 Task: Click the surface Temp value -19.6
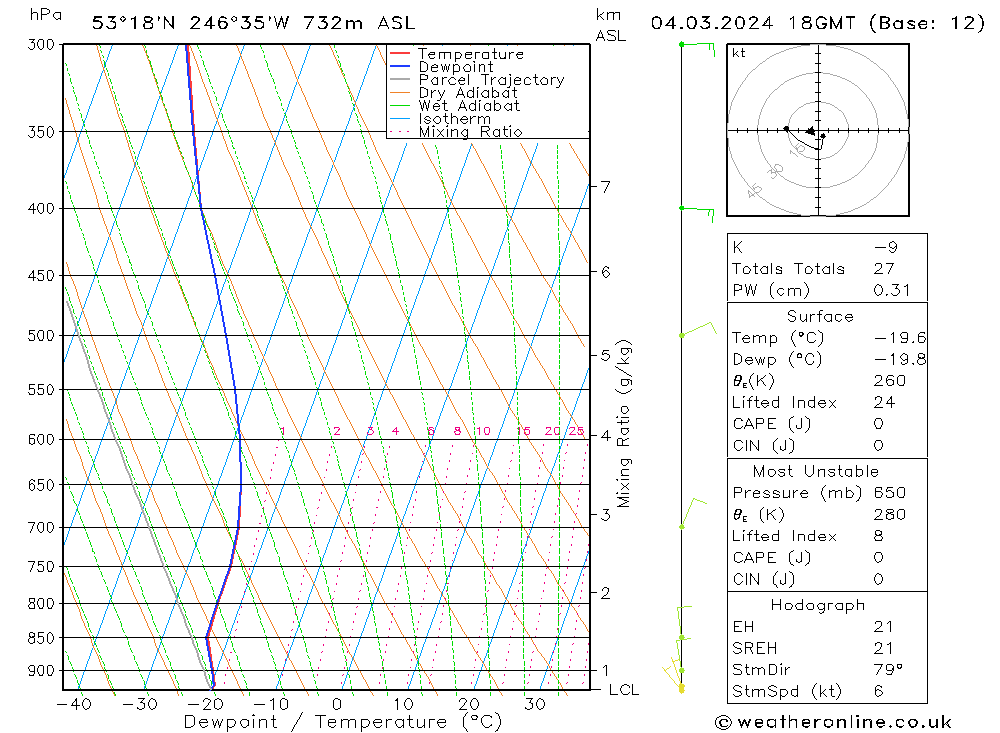900,338
